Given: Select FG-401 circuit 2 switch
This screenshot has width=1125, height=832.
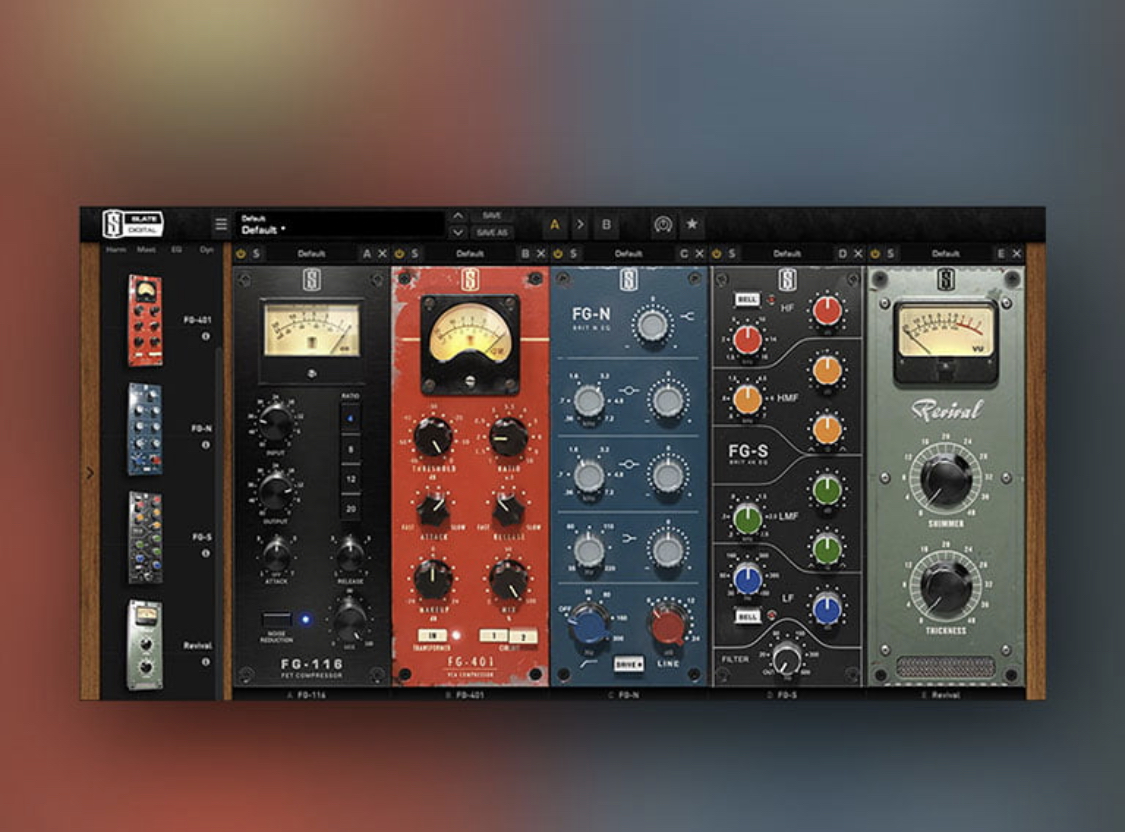Looking at the screenshot, I should pos(524,636).
